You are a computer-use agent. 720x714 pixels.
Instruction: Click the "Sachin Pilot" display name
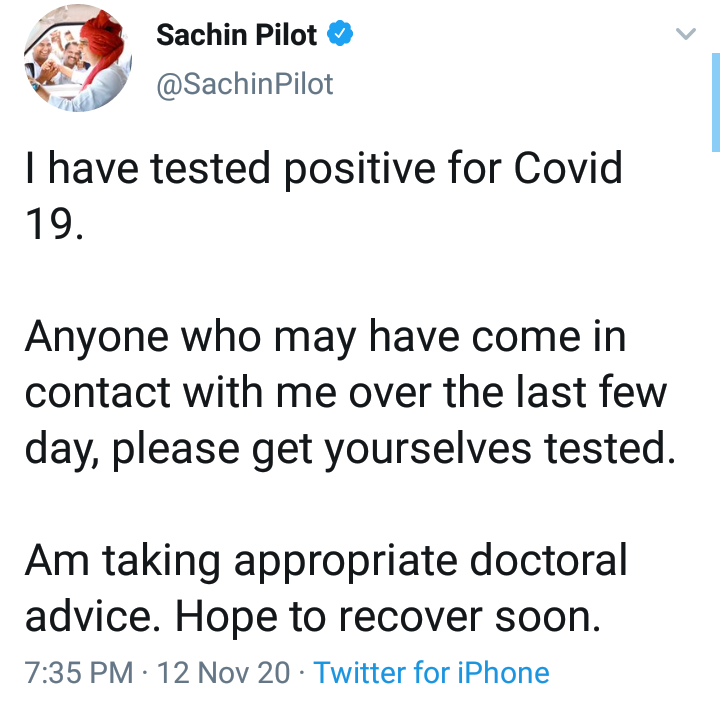point(237,36)
